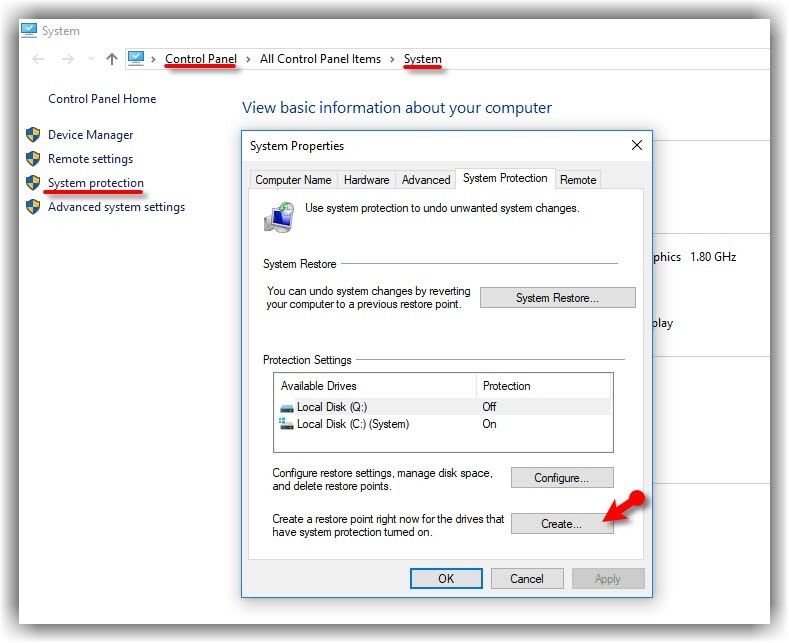789x643 pixels.
Task: Click Cancel in System Properties
Action: pyautogui.click(x=527, y=579)
